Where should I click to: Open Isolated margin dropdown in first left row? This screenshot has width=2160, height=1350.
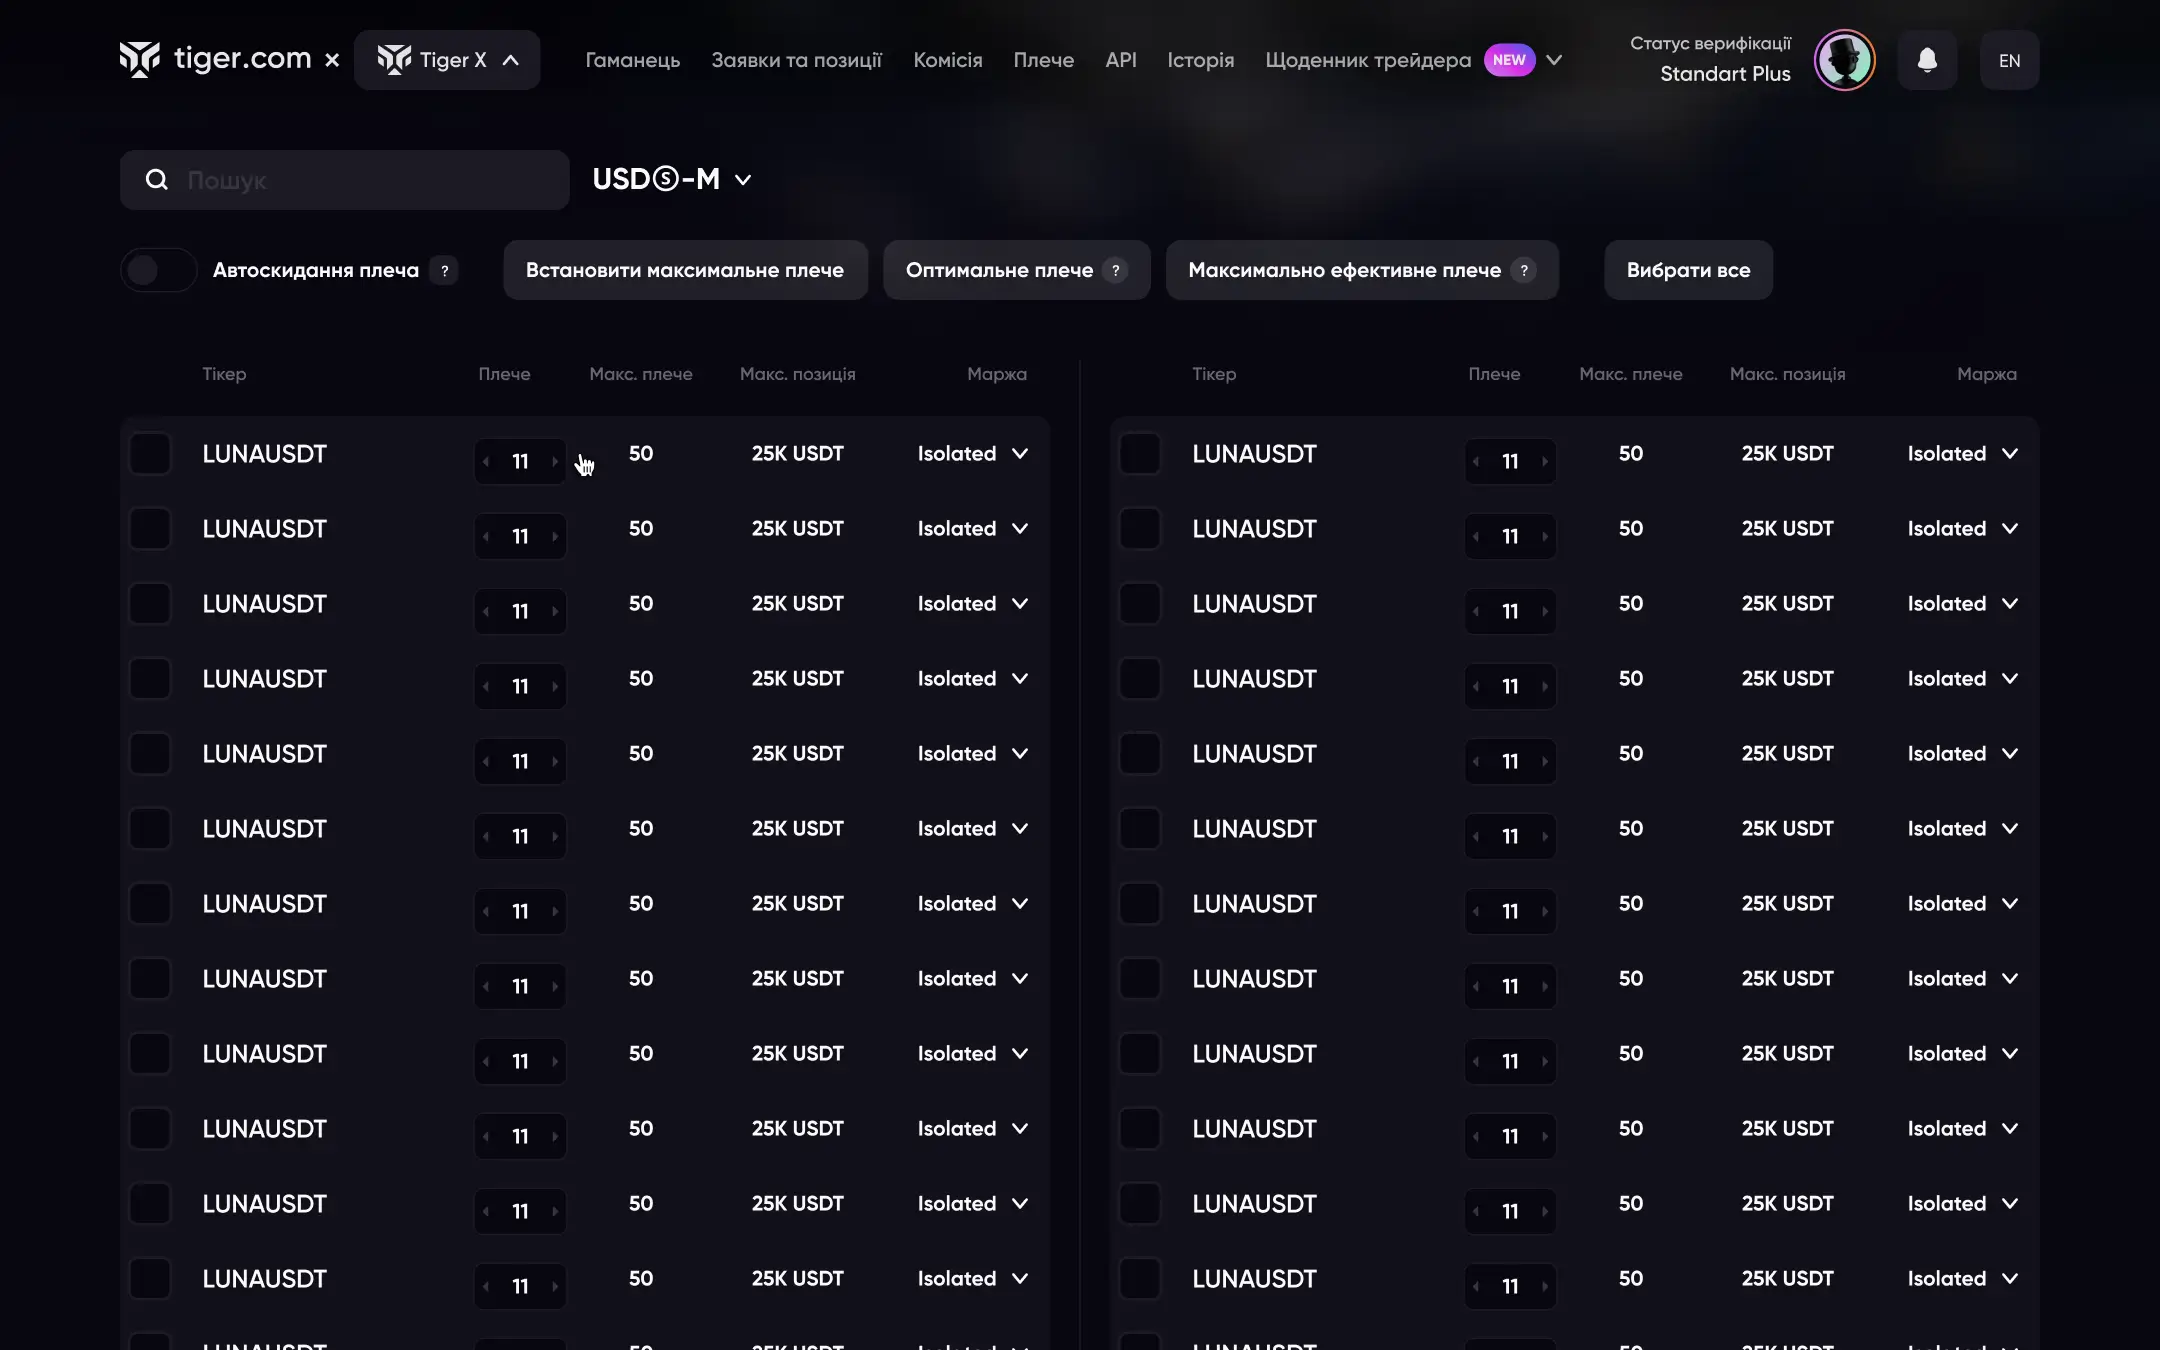[x=972, y=454]
